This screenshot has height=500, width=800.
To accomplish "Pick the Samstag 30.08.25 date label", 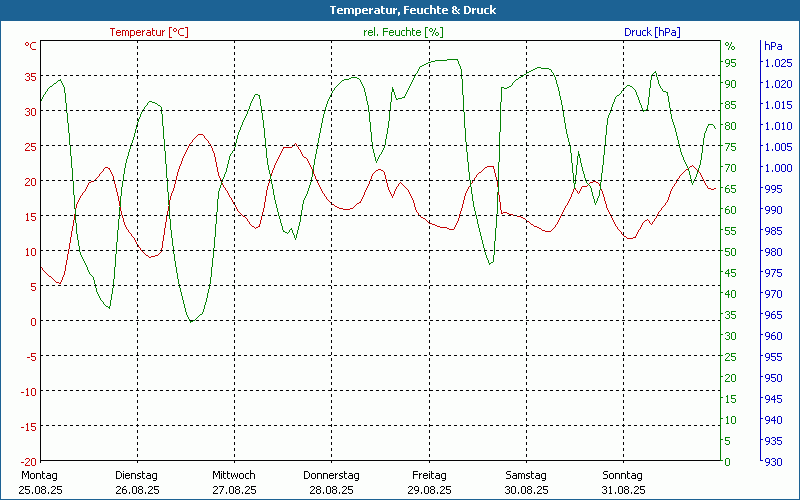I will pos(526,482).
